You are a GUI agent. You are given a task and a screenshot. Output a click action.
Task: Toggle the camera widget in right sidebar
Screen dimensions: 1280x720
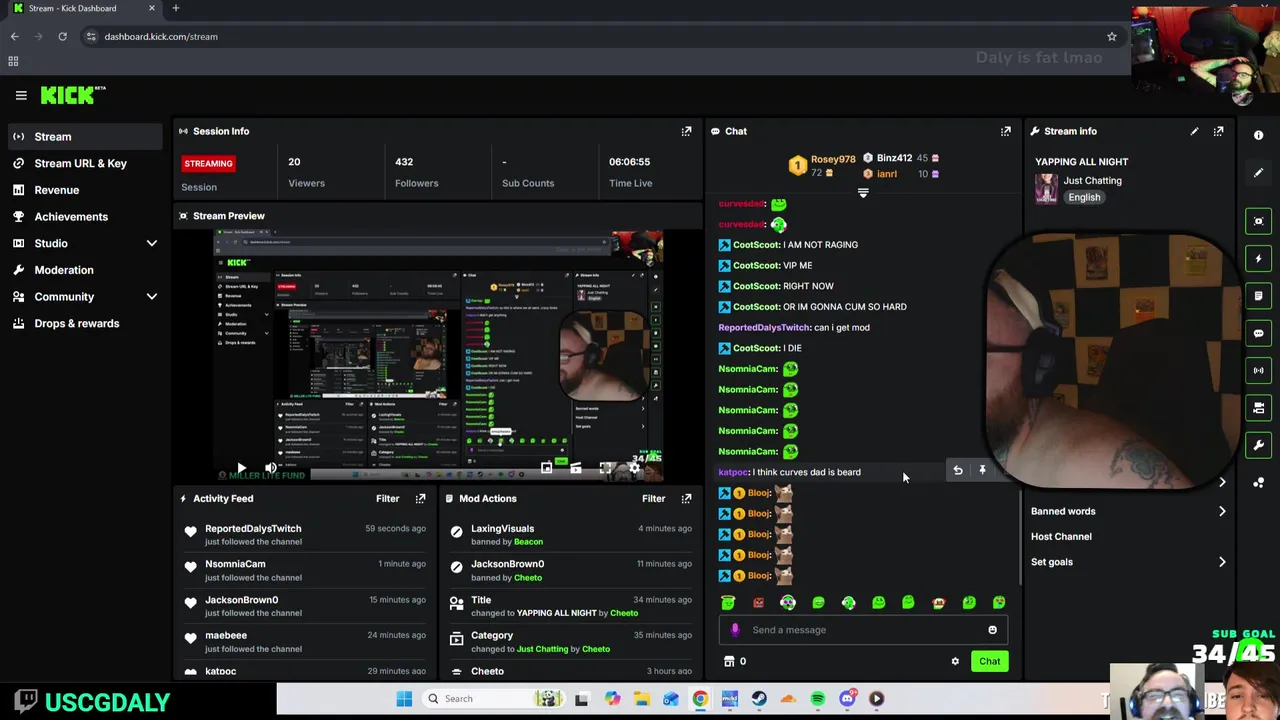[x=1259, y=408]
